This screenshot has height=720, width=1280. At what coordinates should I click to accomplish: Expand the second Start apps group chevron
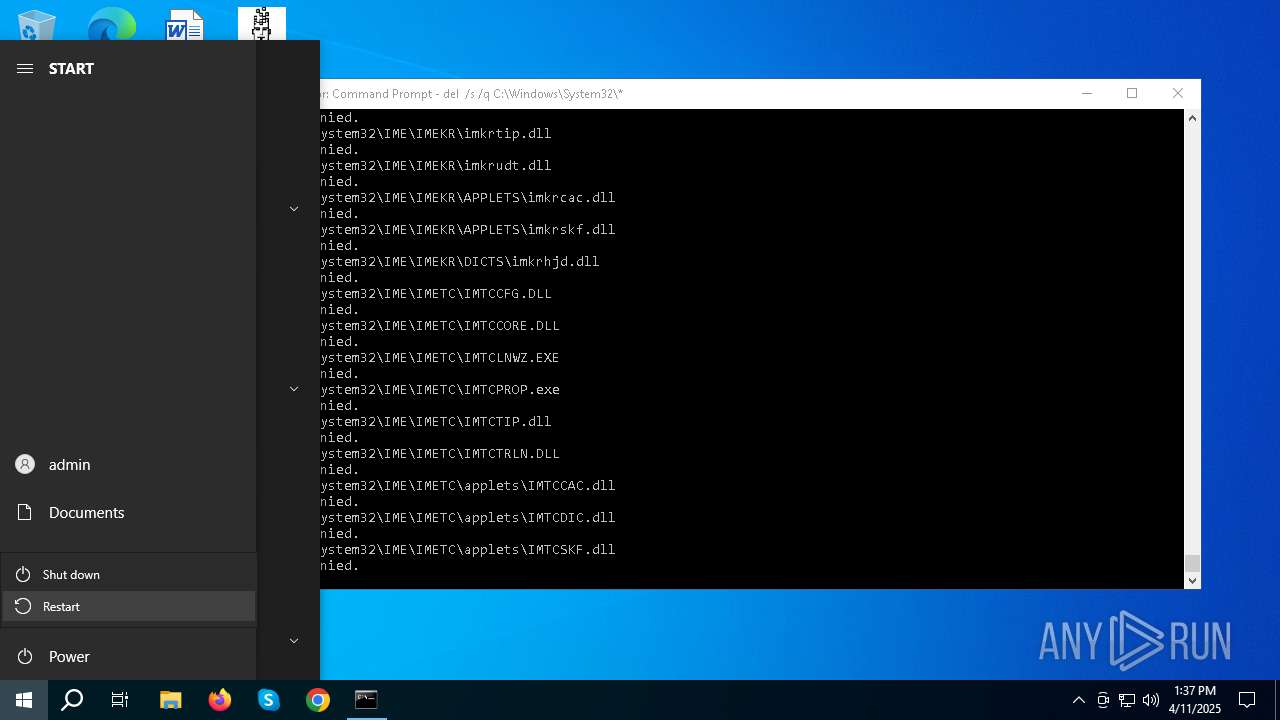click(294, 389)
